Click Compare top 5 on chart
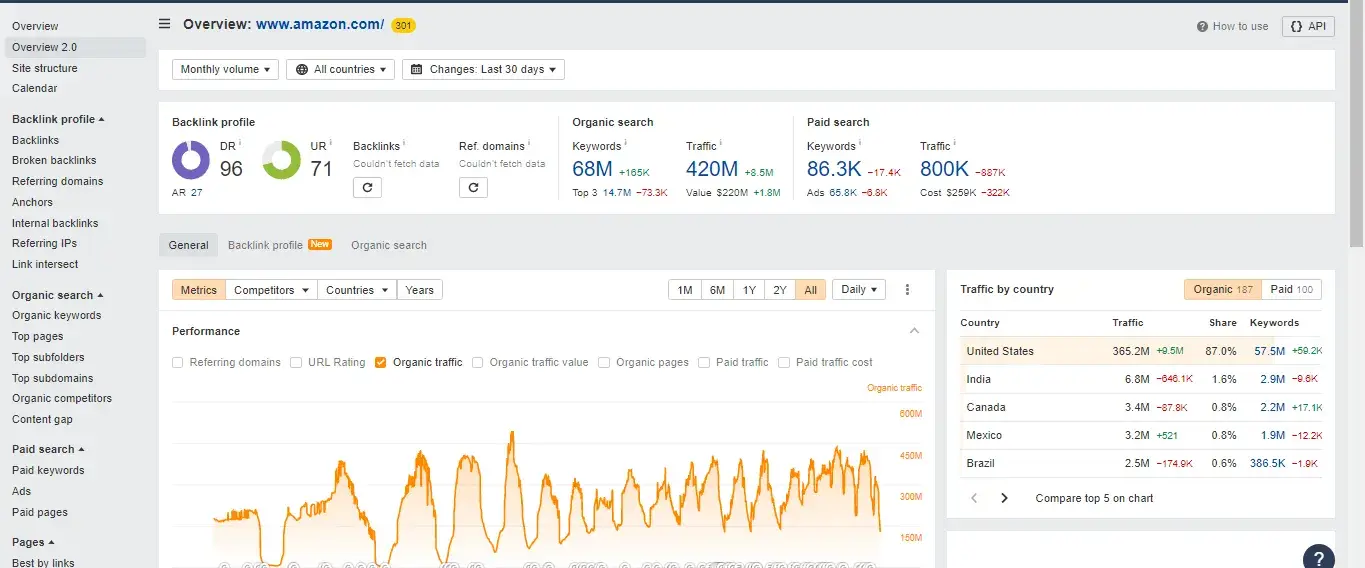 click(x=1094, y=498)
